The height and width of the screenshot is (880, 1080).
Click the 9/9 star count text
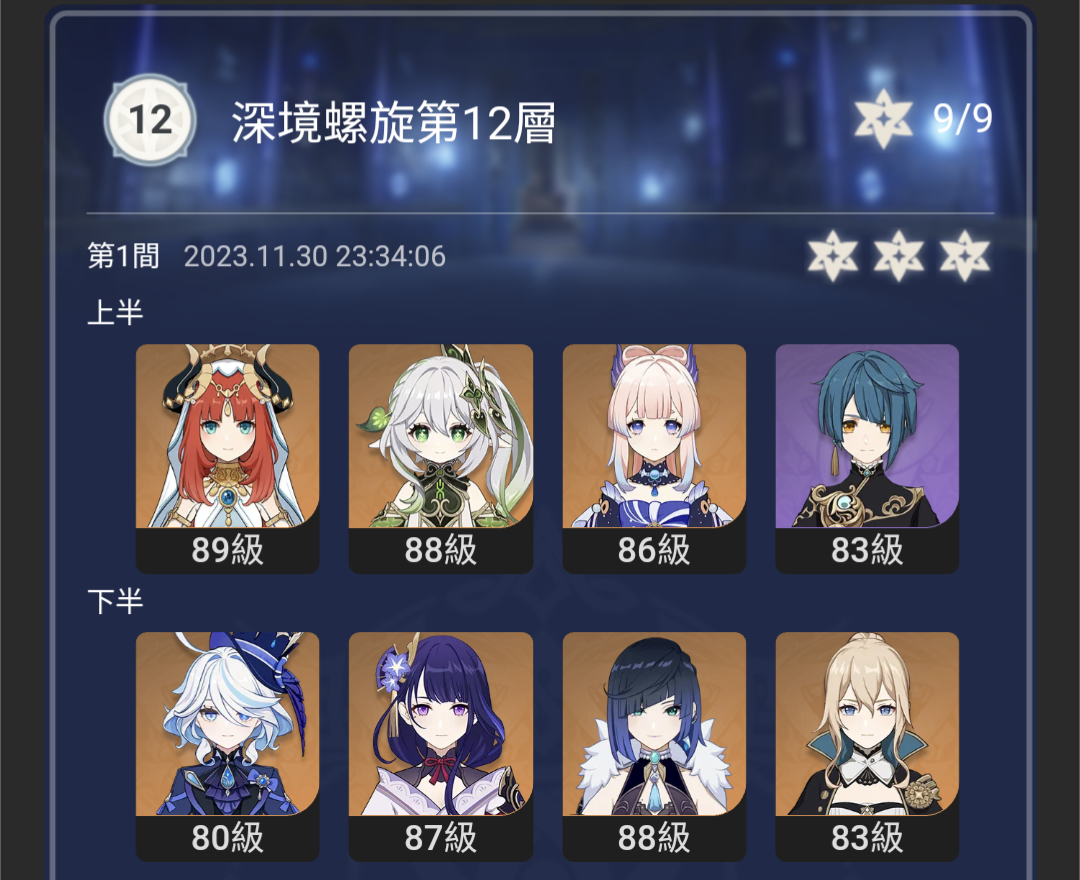[963, 118]
